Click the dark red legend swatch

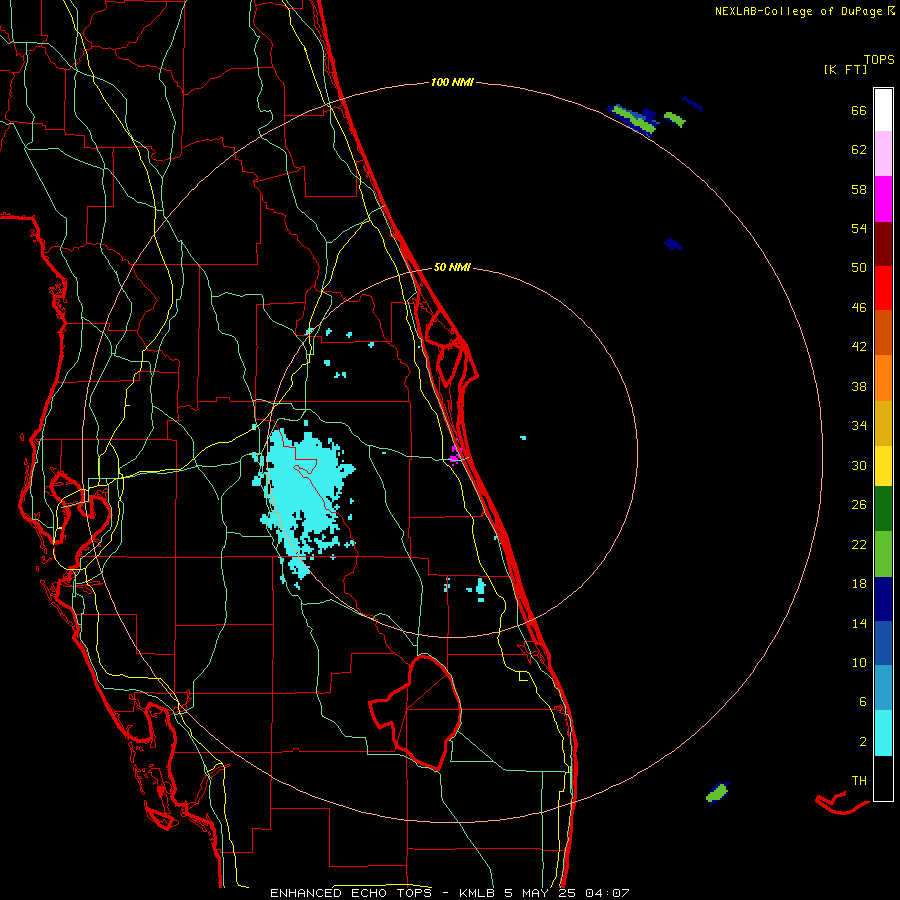[883, 243]
